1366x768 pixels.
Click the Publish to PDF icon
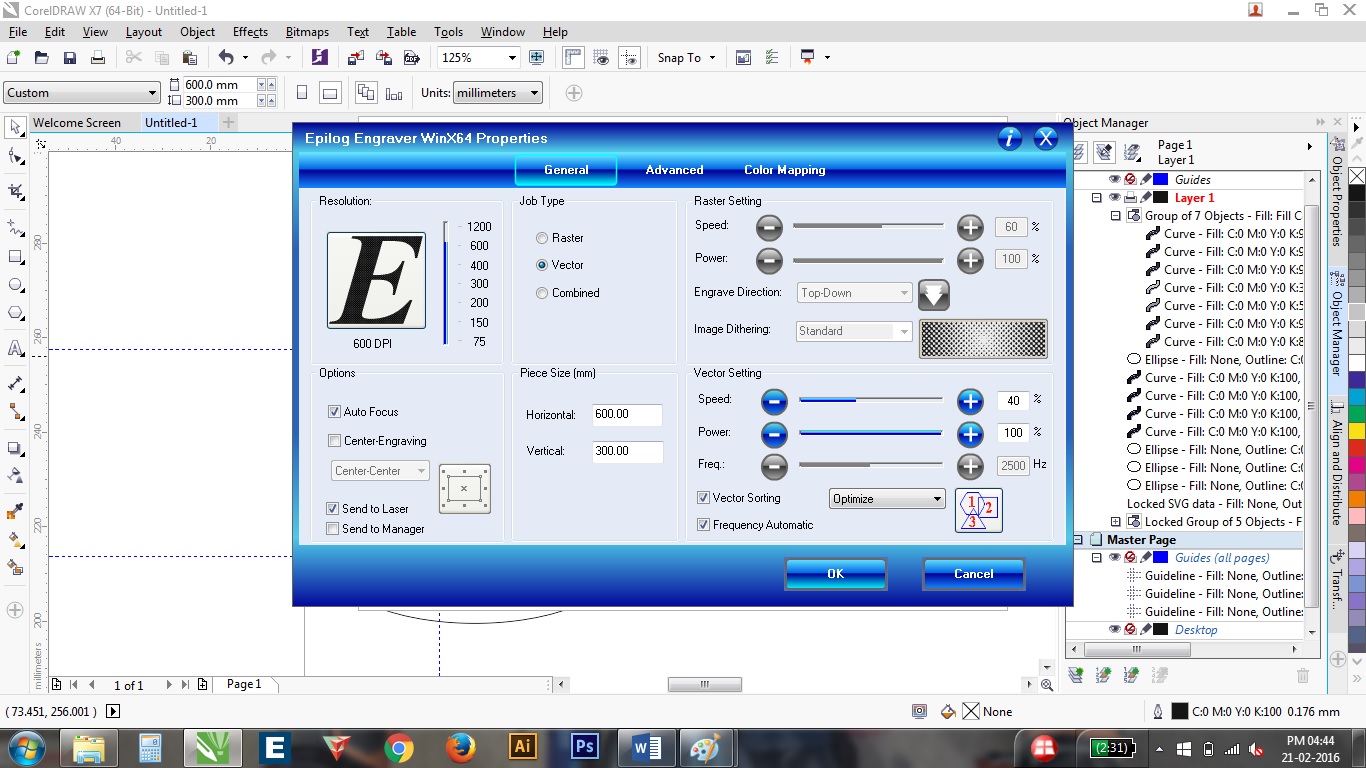[411, 58]
